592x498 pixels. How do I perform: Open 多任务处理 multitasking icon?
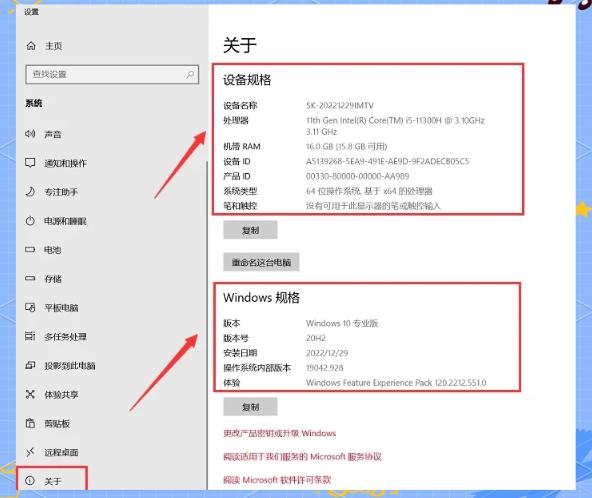[30, 336]
